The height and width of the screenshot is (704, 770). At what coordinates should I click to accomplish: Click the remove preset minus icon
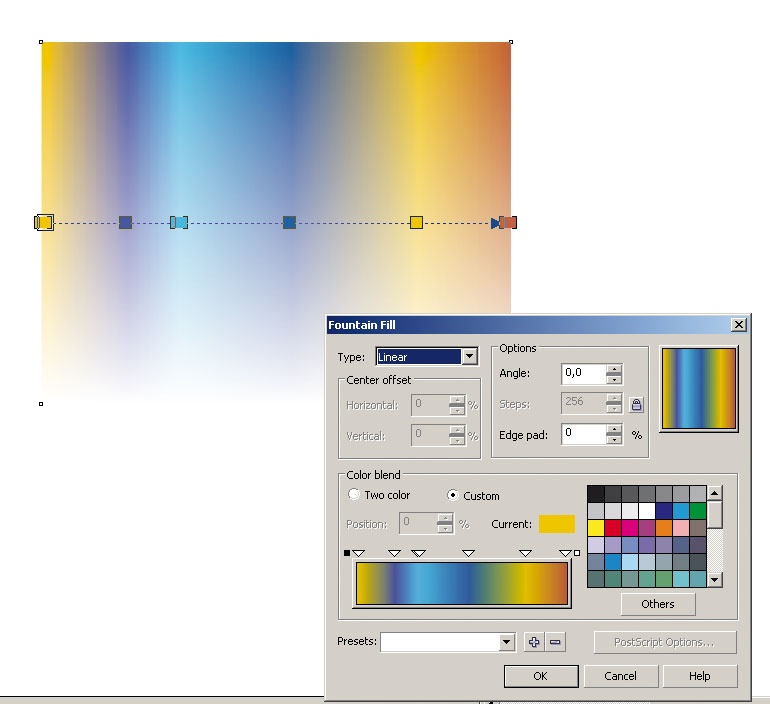tap(555, 642)
